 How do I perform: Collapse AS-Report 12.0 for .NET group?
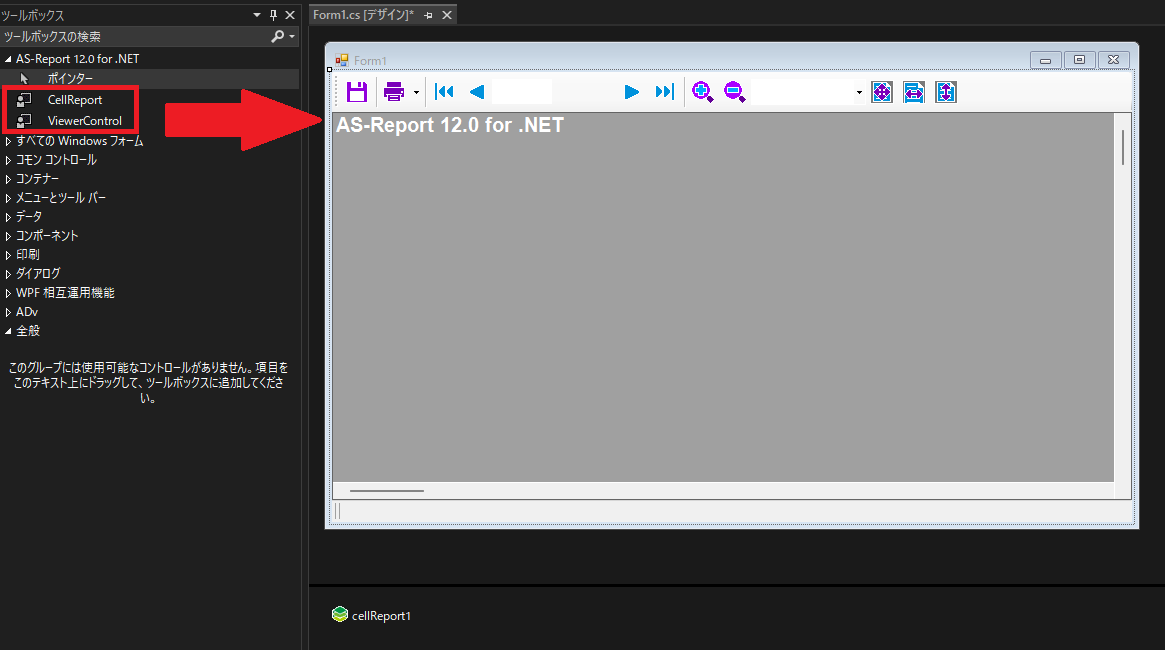click(8, 59)
